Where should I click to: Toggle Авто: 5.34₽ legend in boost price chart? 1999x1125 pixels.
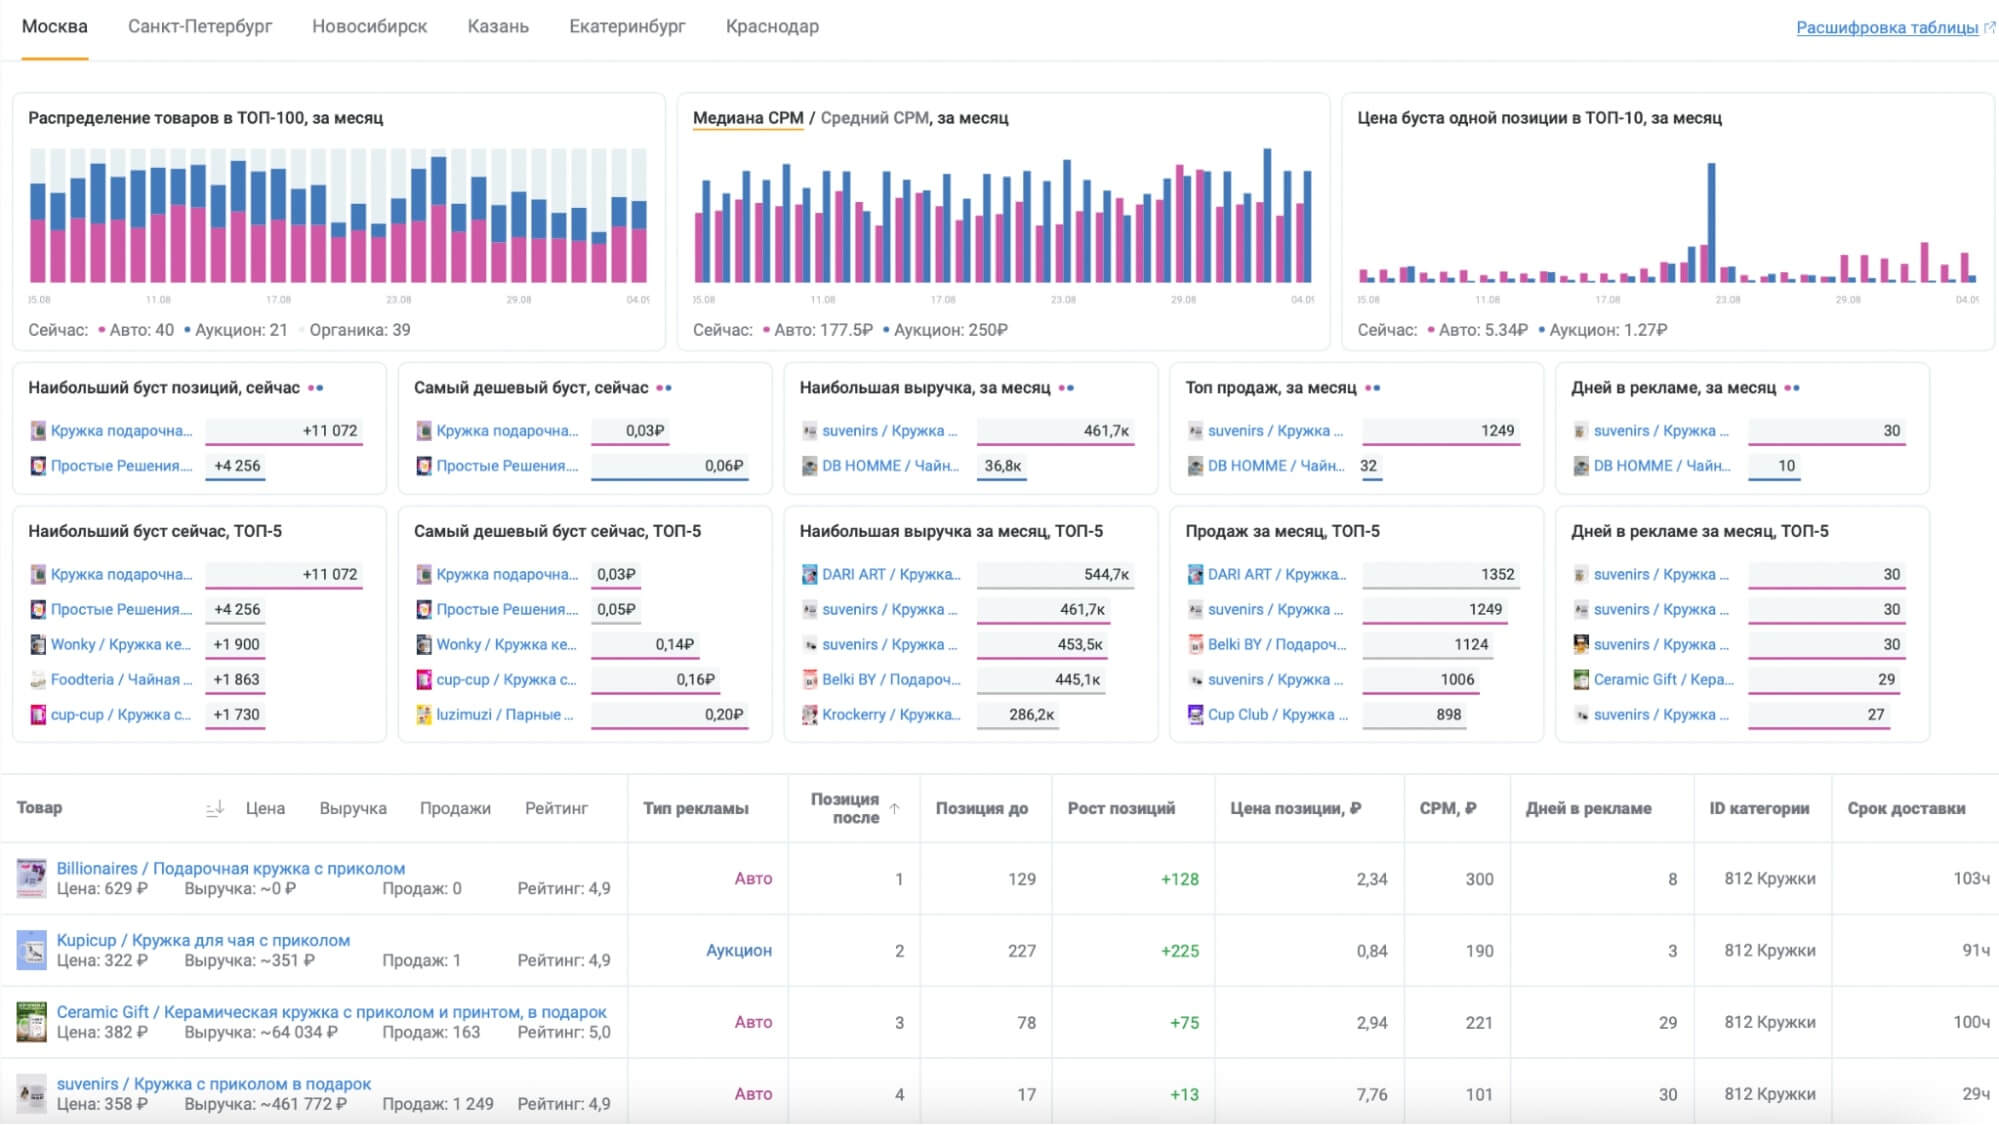1477,330
